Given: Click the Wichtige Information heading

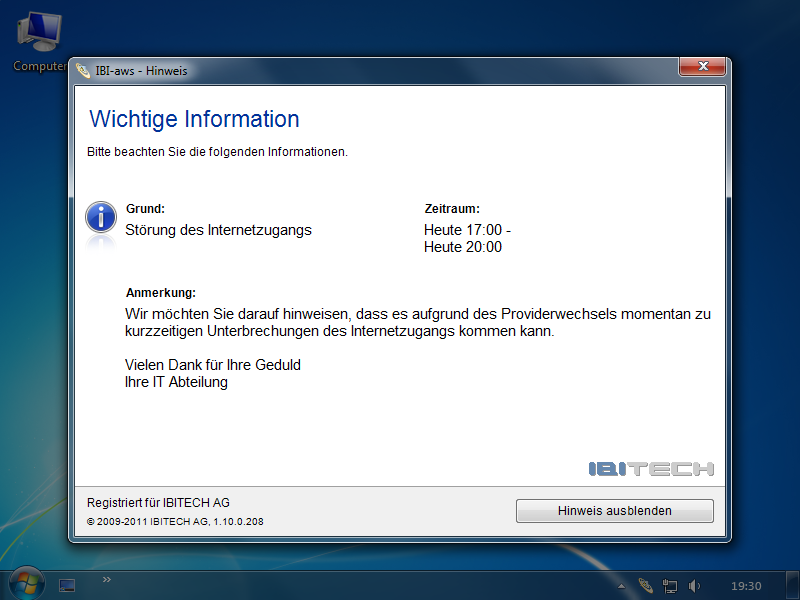Looking at the screenshot, I should (x=194, y=119).
